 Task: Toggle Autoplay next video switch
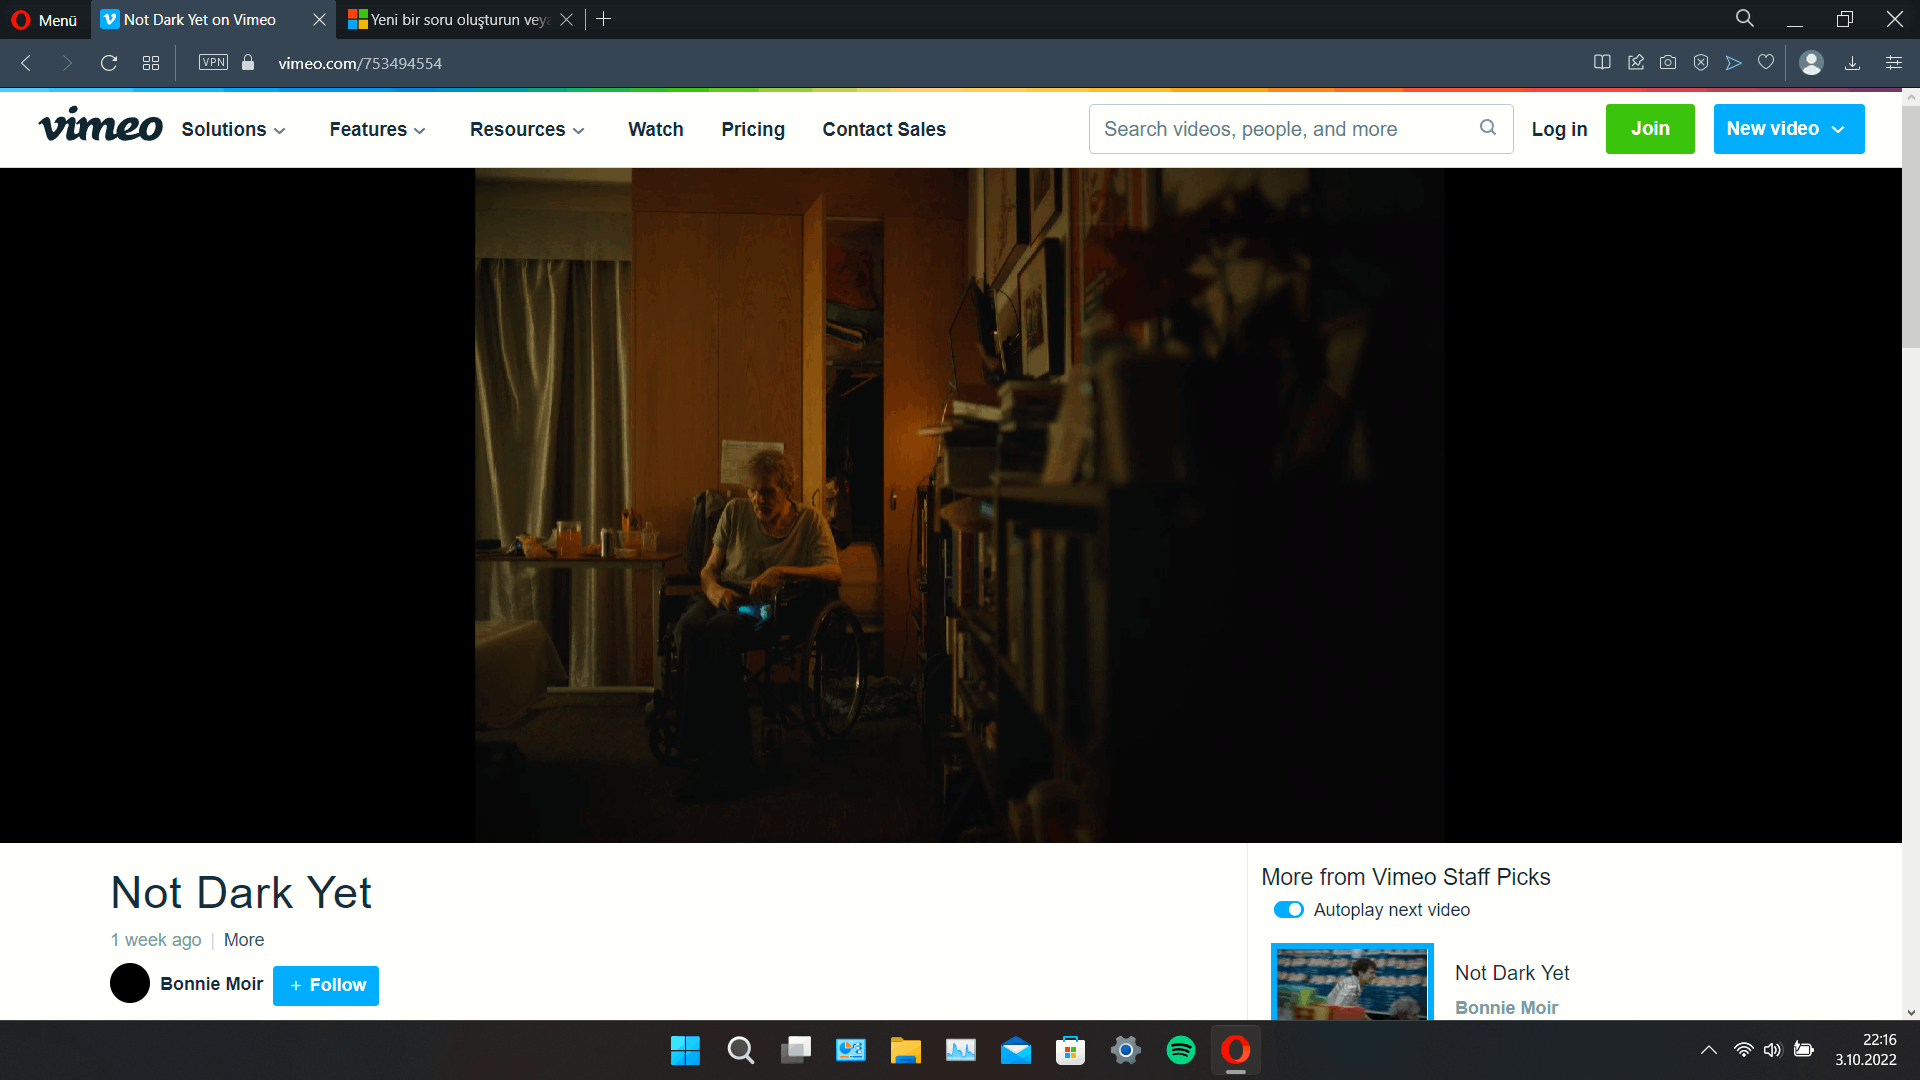pyautogui.click(x=1288, y=910)
